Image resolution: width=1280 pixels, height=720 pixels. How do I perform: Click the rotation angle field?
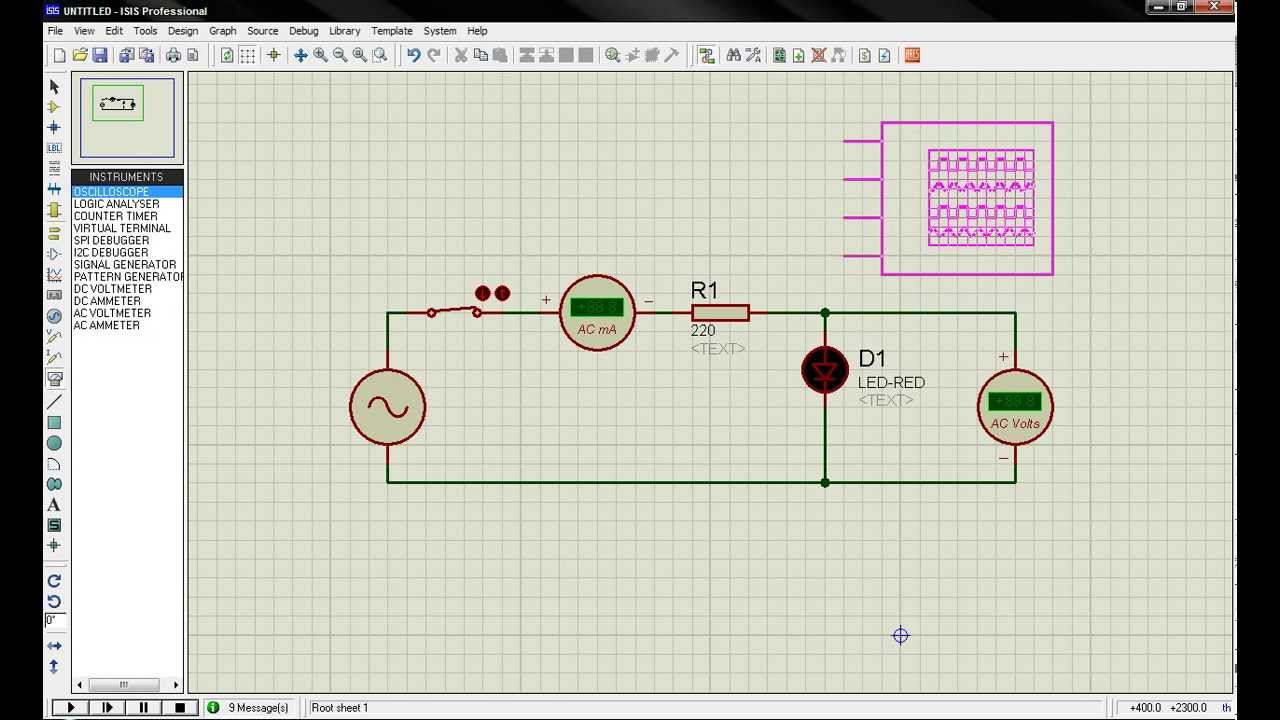coord(54,621)
